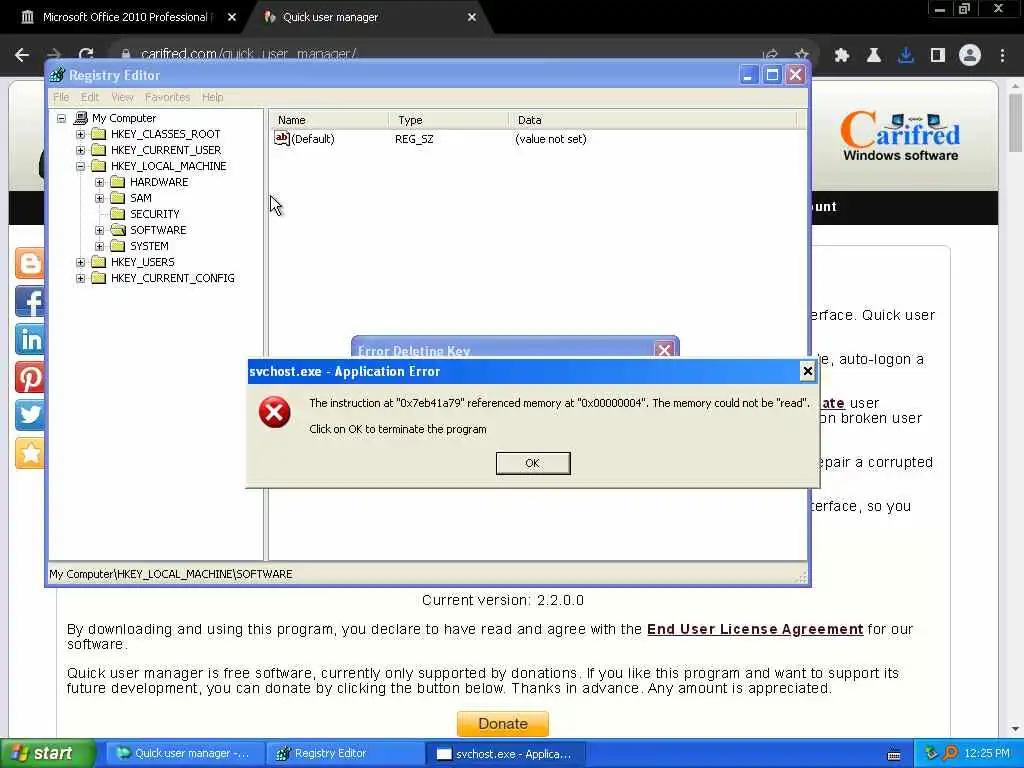Select the REG_SZ type cell
The width and height of the screenshot is (1024, 768).
(x=414, y=139)
